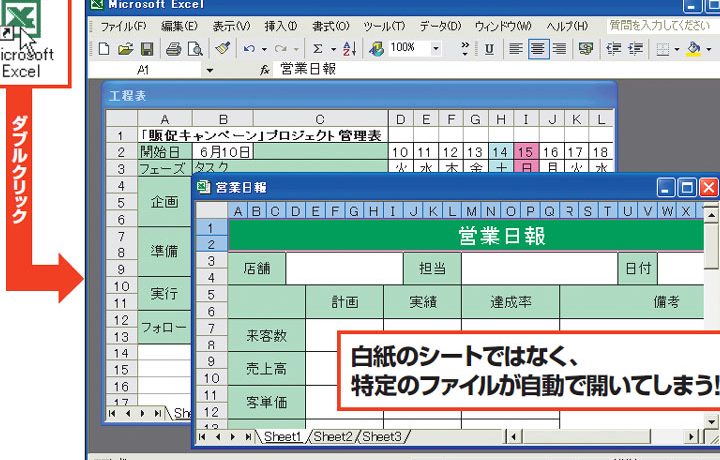The width and height of the screenshot is (720, 460).
Task: Select the pink cell 15 in 工程表
Action: coord(526,152)
